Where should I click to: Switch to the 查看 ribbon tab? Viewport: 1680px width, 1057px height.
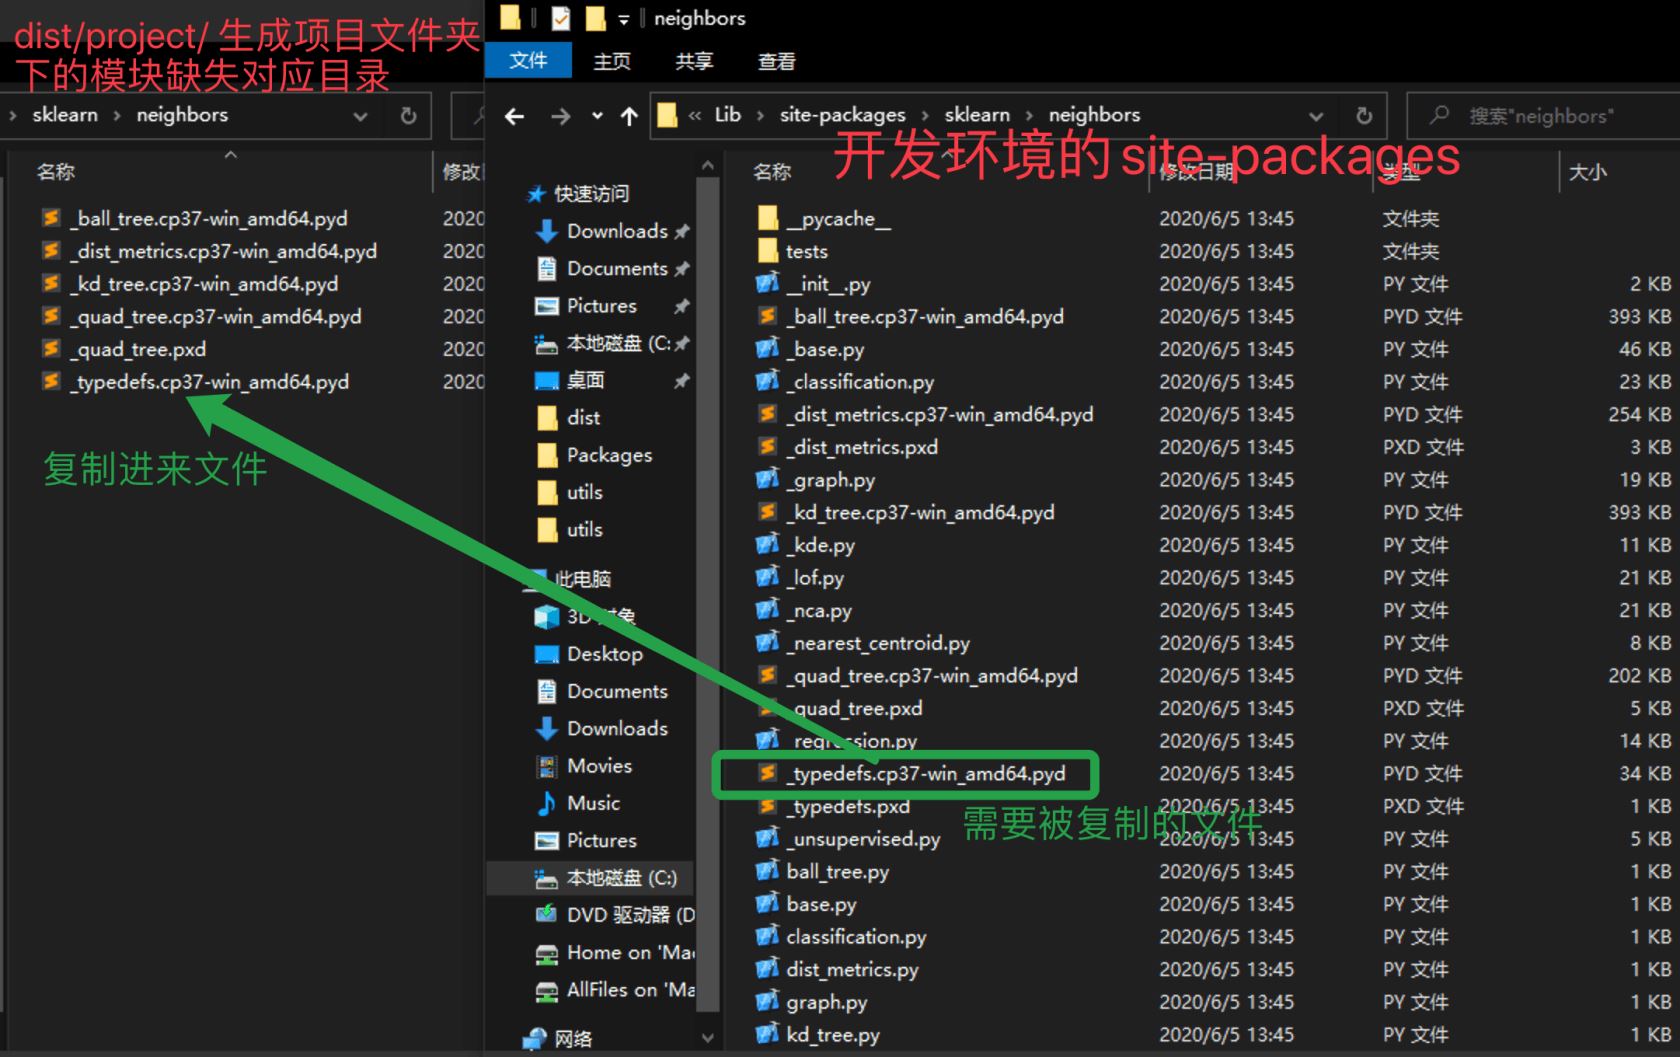pos(776,61)
